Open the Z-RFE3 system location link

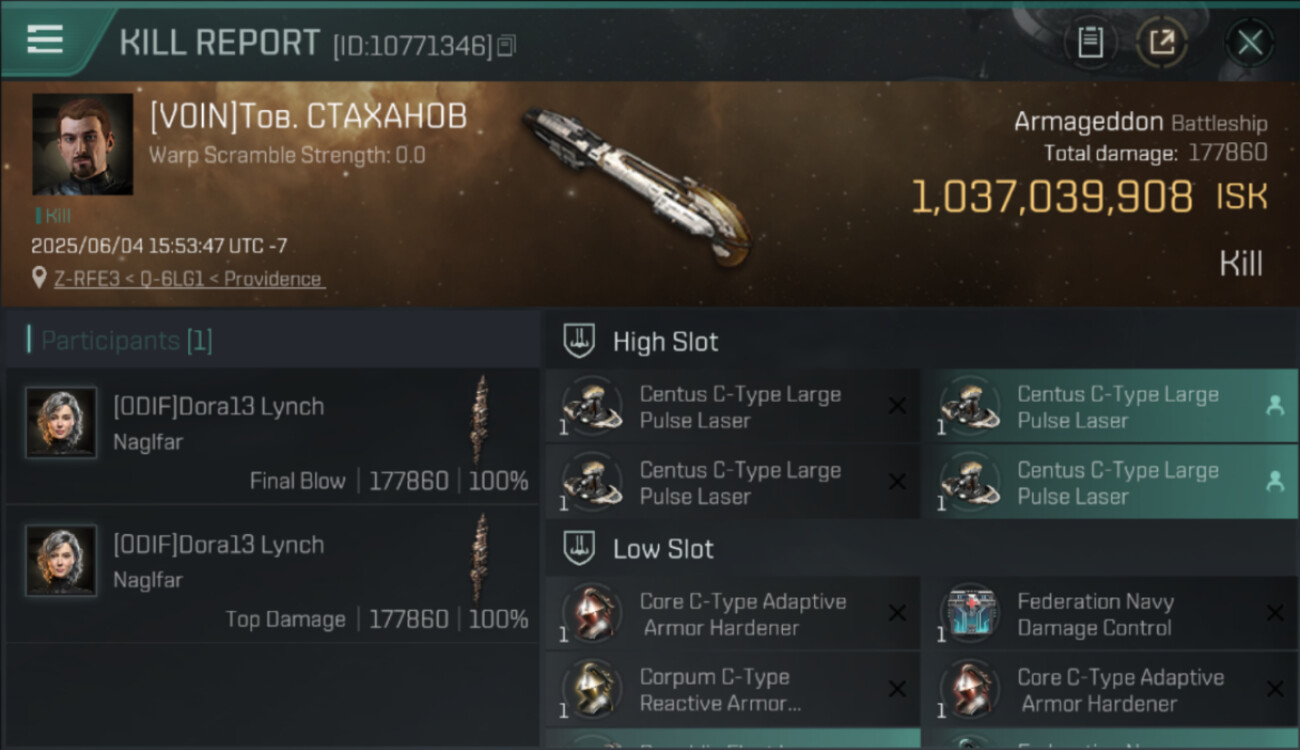tap(81, 279)
